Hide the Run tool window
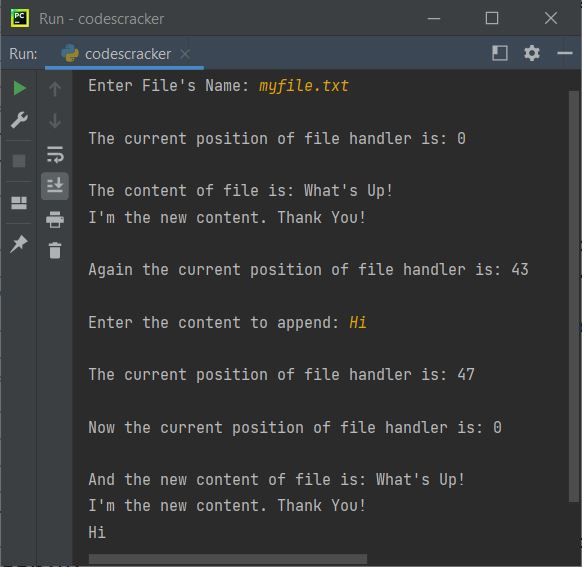582x567 pixels. click(x=565, y=53)
